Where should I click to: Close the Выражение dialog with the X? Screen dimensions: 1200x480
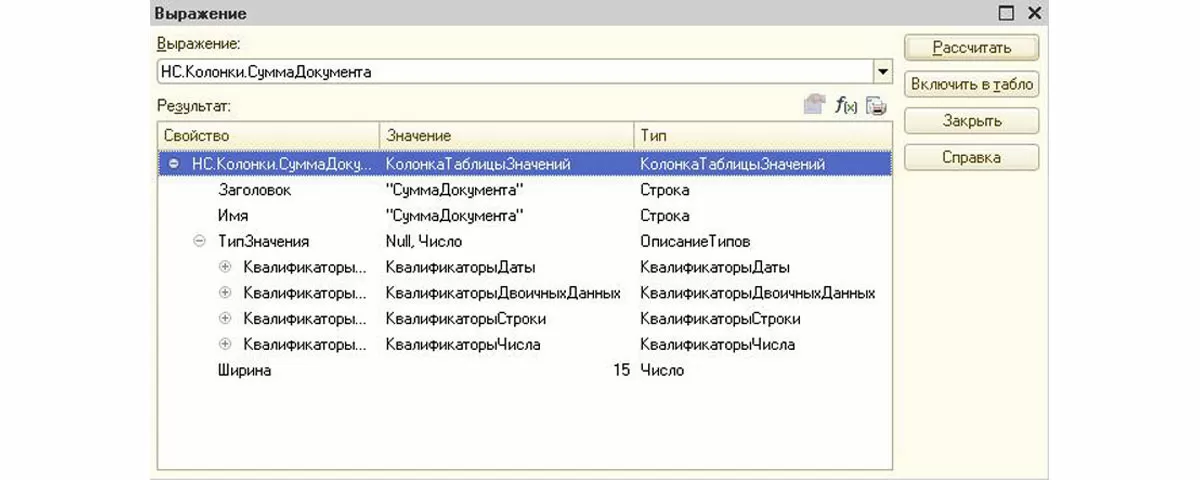[1034, 13]
